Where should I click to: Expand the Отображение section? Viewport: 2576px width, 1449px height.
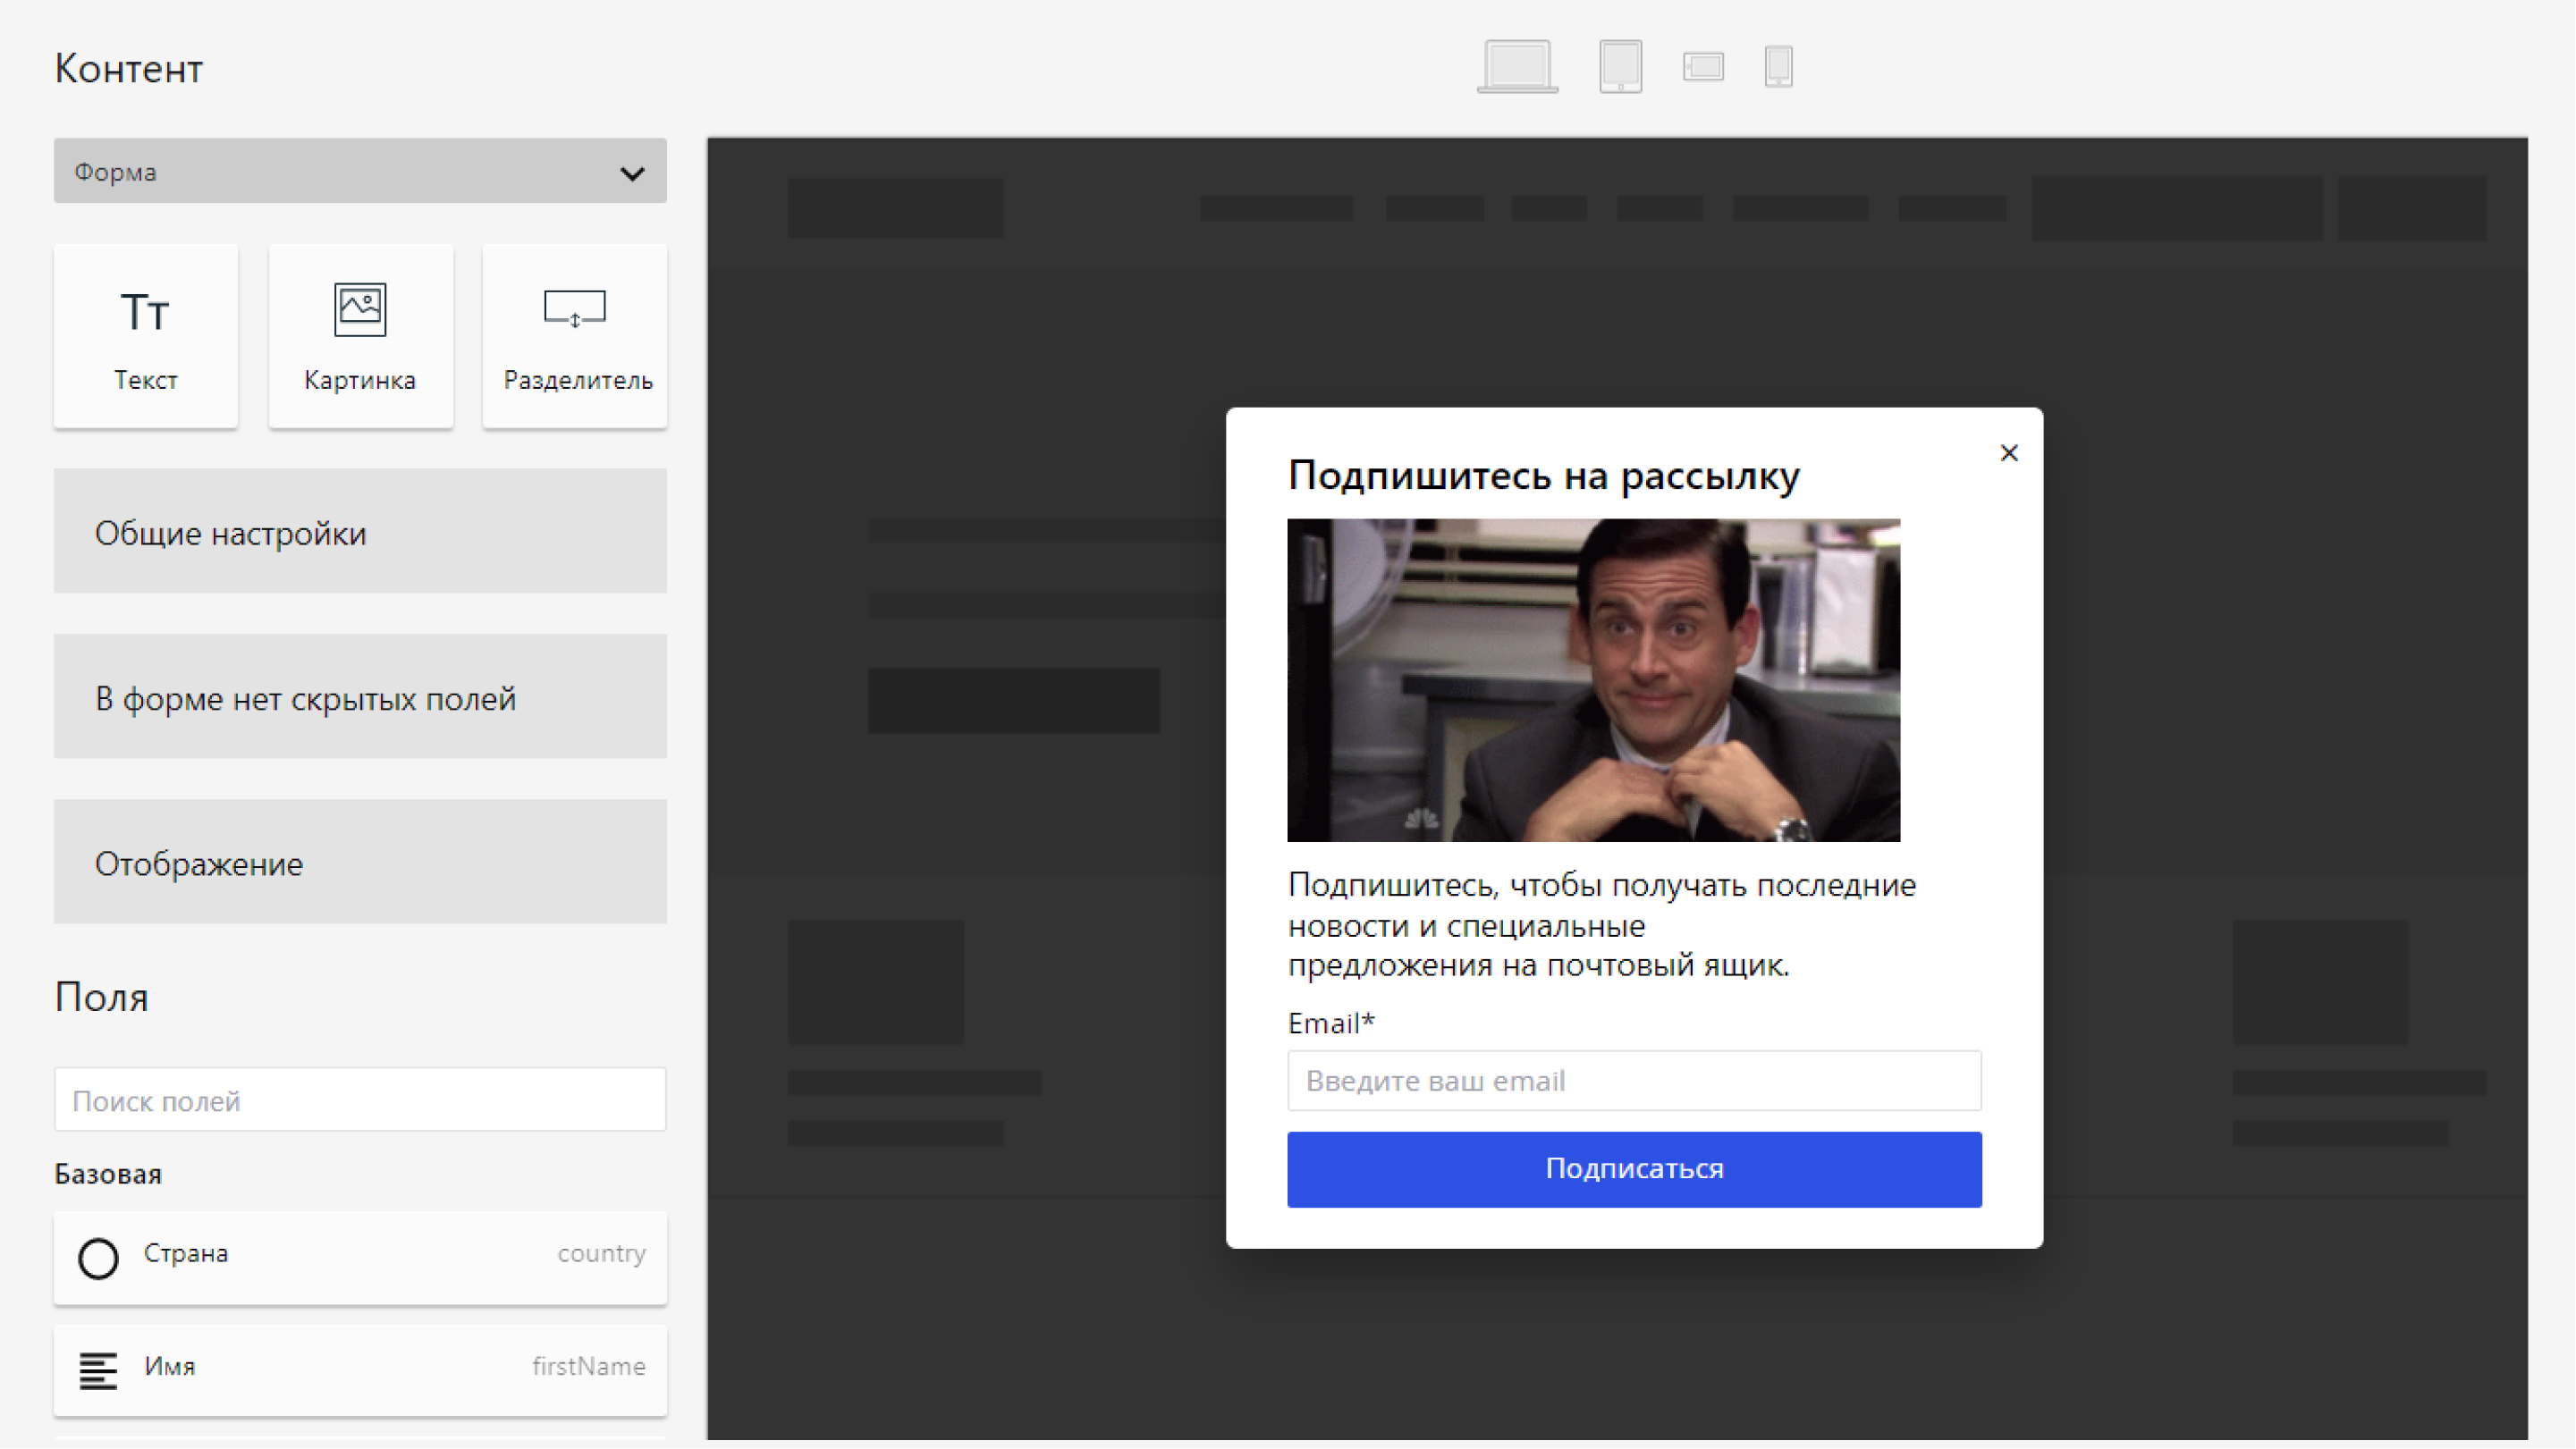(x=360, y=861)
